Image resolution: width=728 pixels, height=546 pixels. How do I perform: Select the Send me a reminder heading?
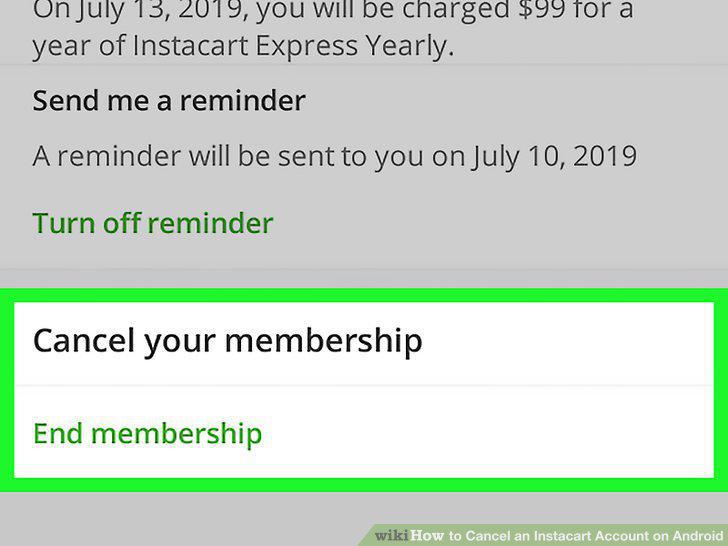169,100
